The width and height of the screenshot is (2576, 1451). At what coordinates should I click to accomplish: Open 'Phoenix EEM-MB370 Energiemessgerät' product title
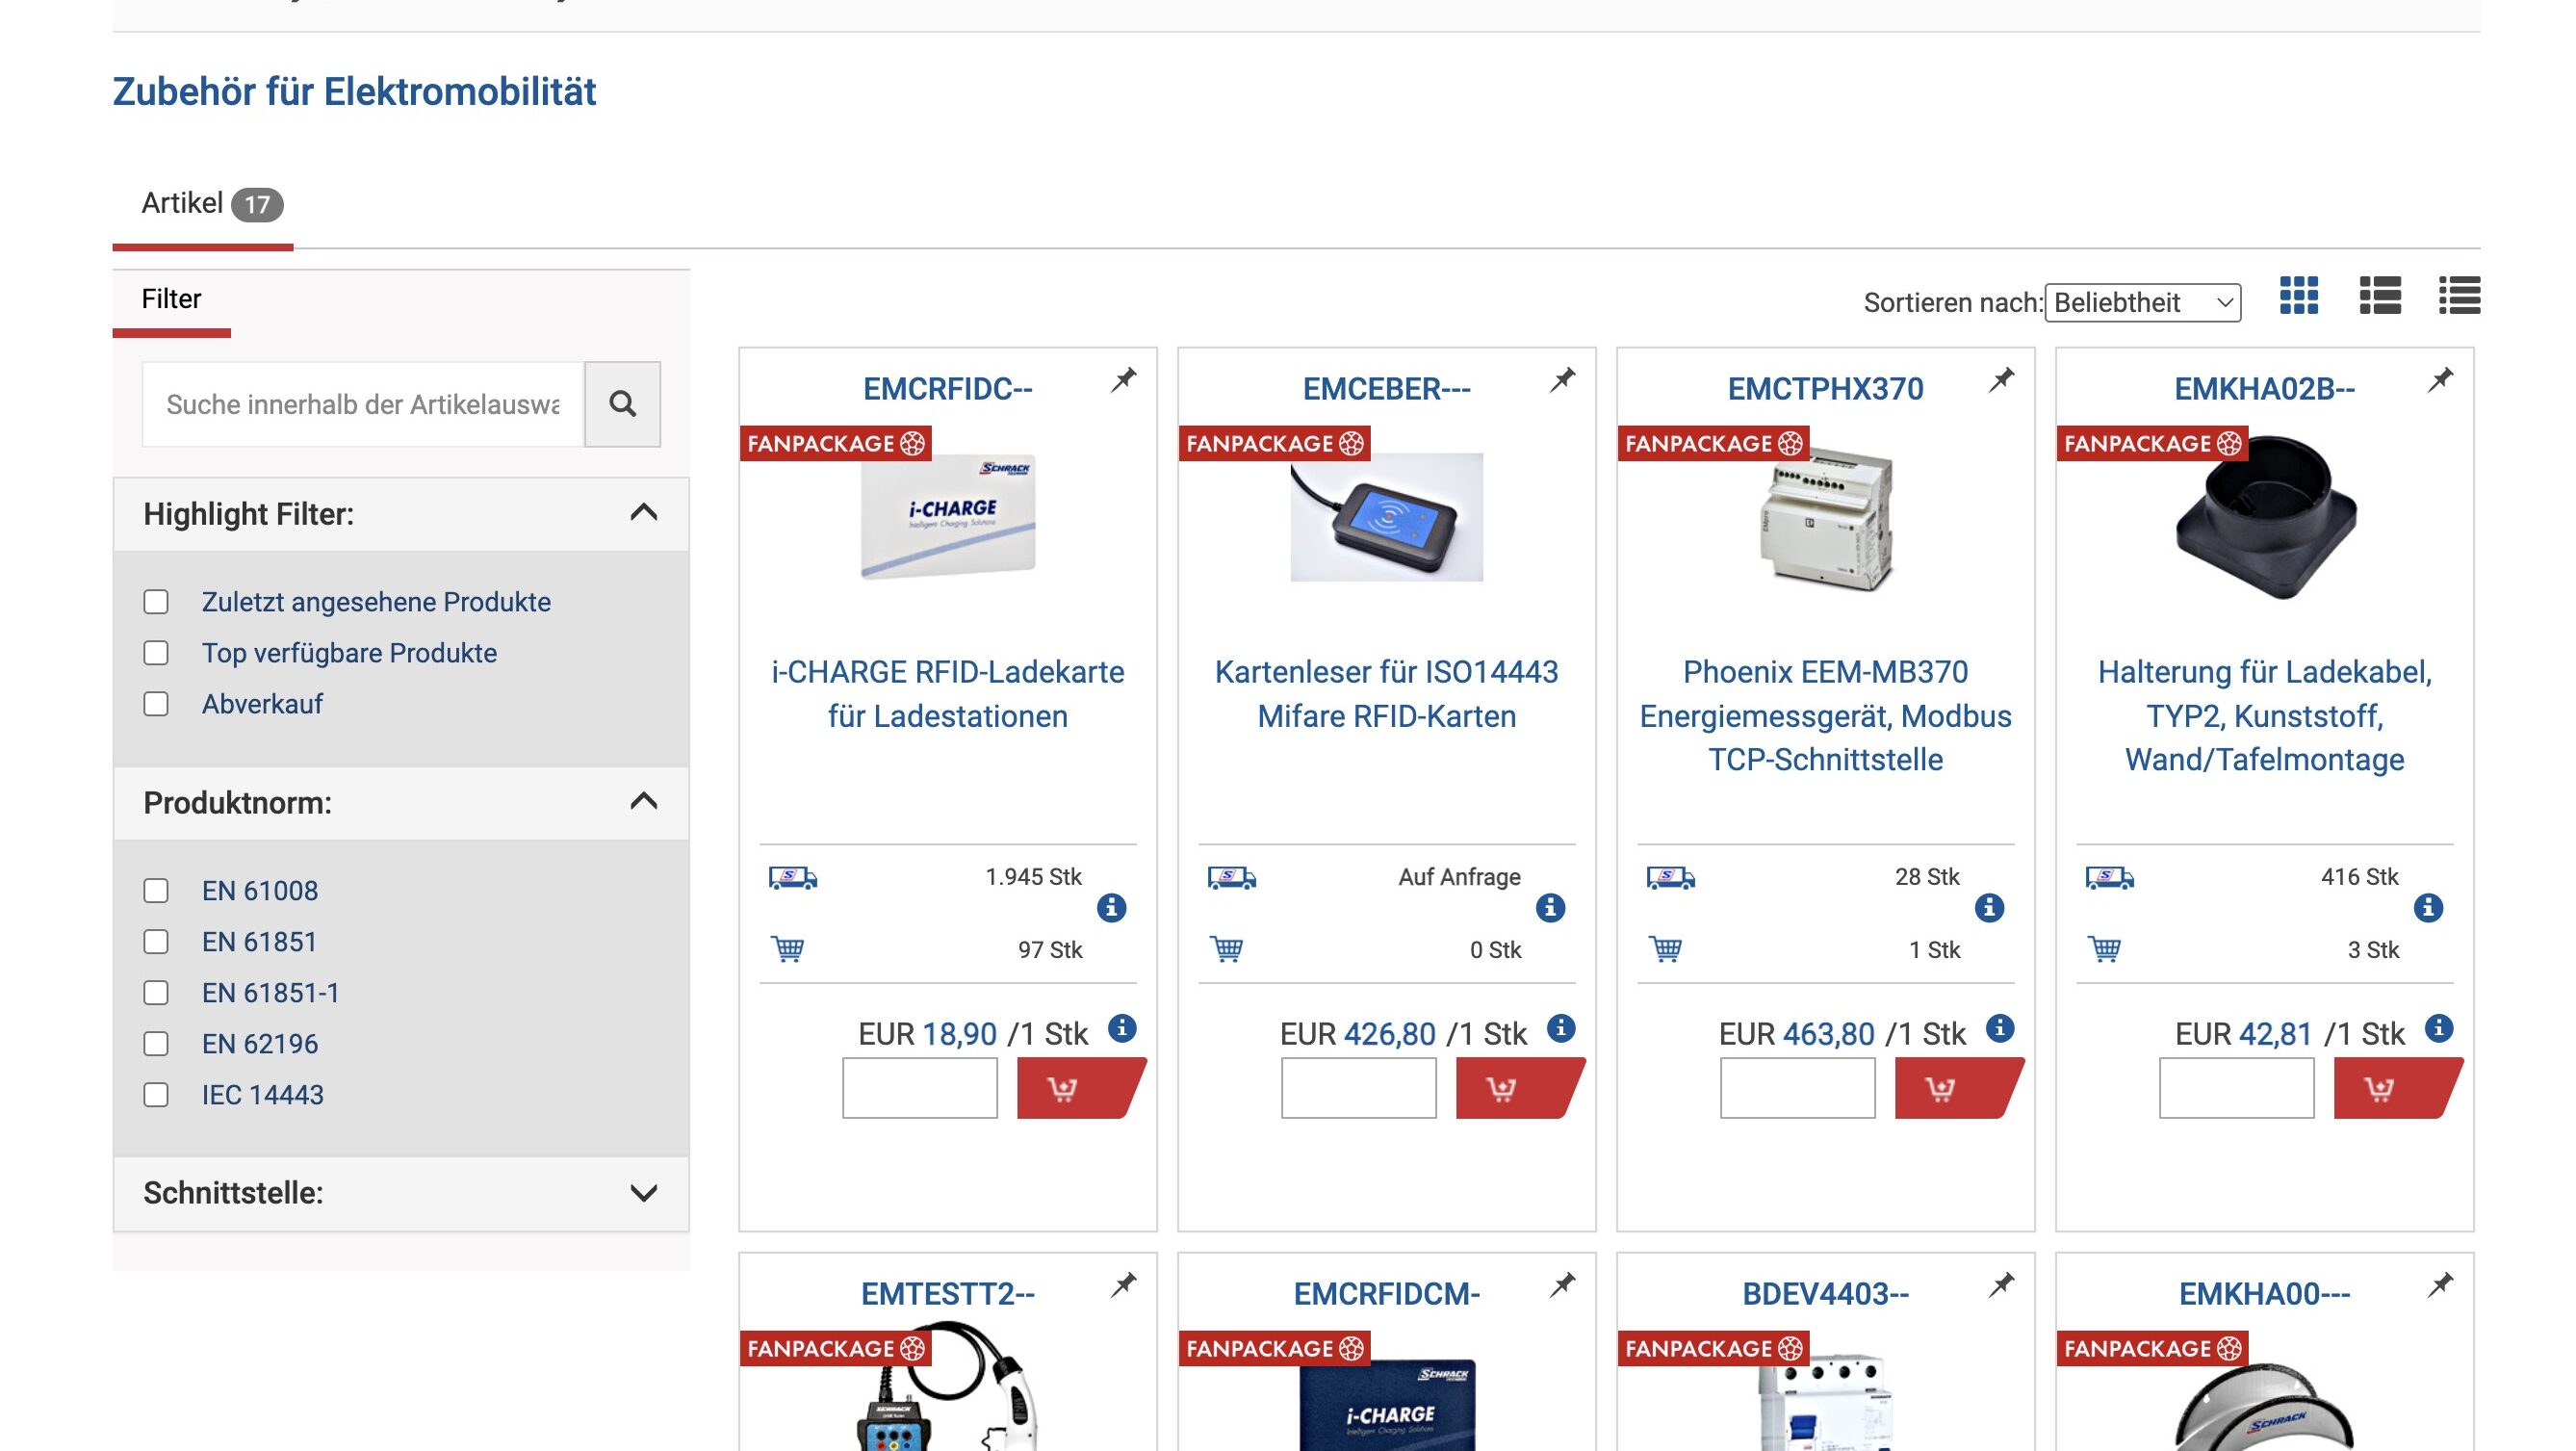click(1825, 716)
